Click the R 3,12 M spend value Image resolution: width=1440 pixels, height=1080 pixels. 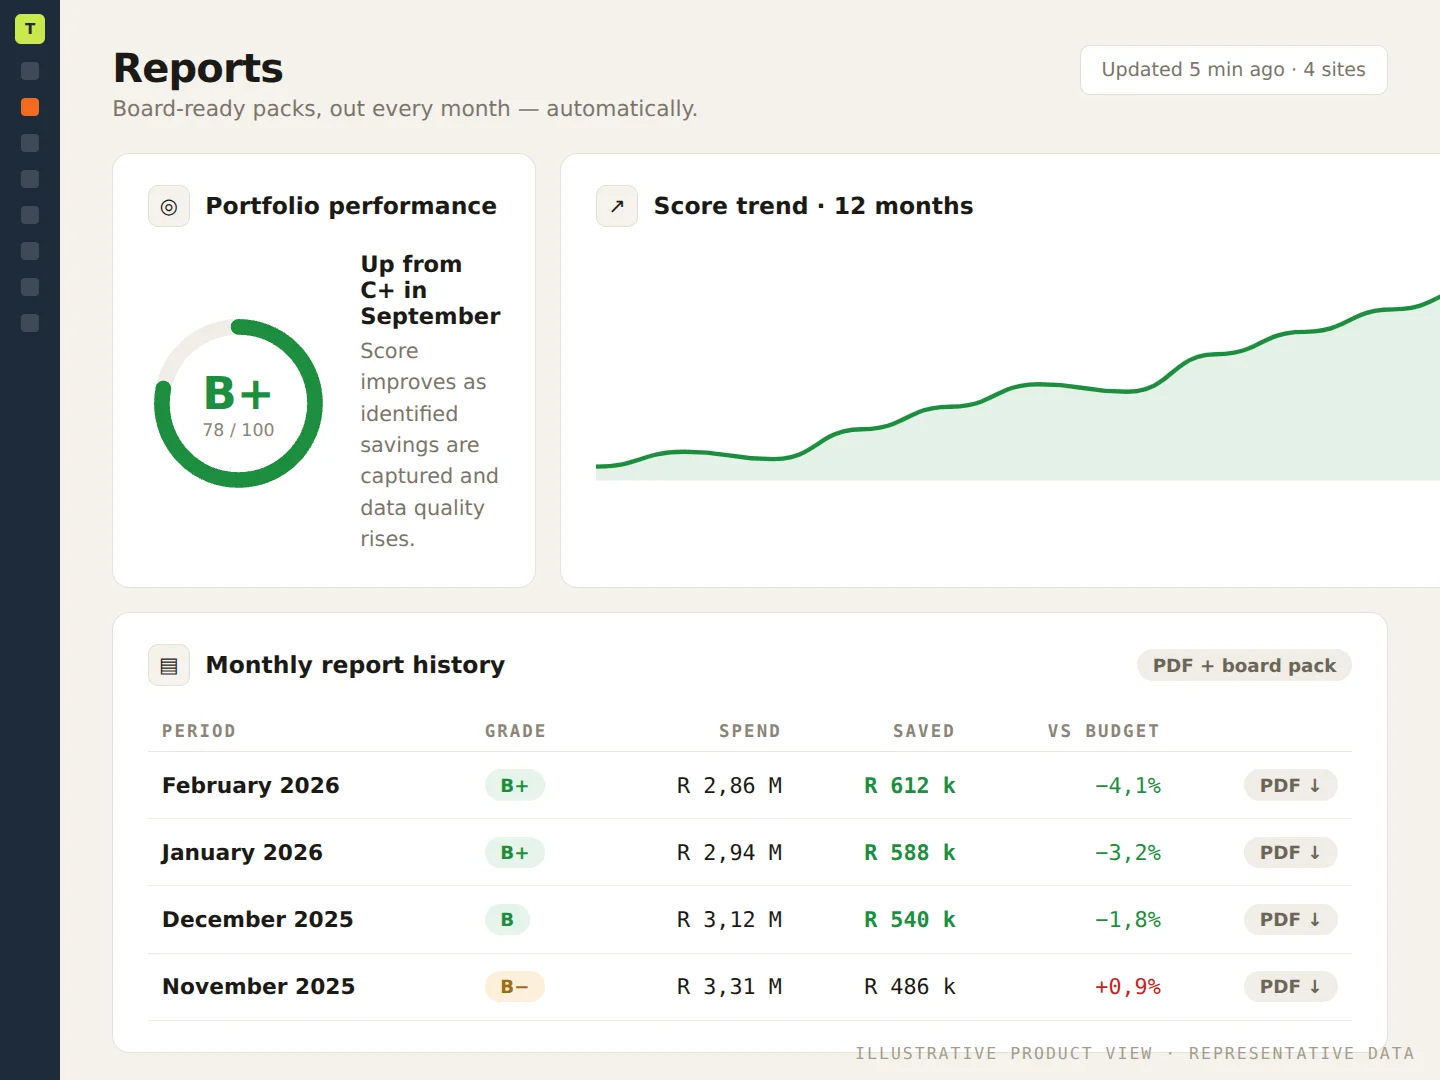click(729, 920)
